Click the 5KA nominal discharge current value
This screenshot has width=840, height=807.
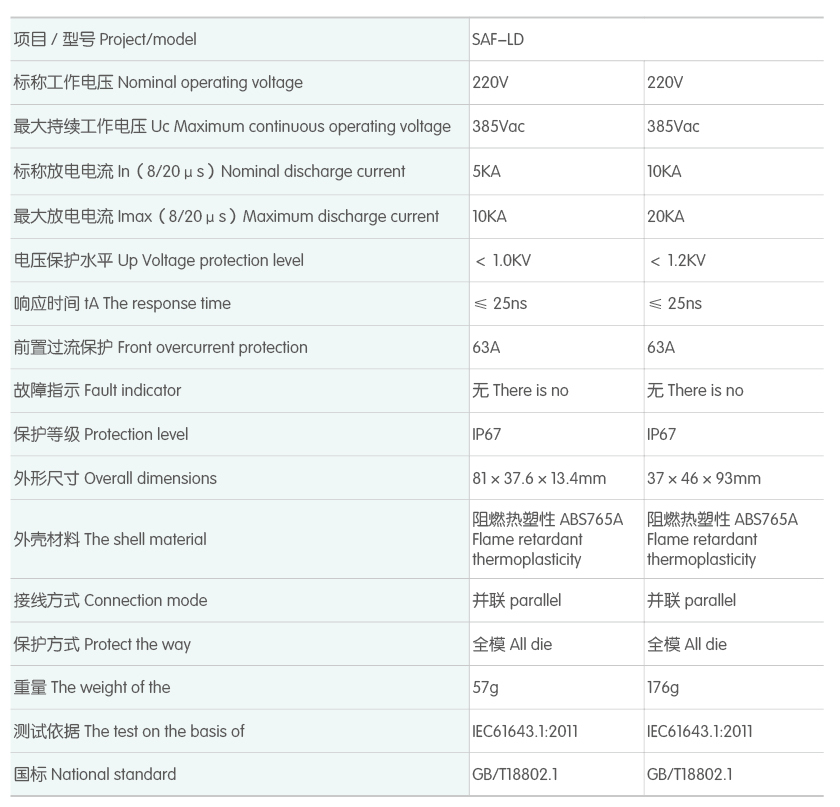[x=486, y=171]
